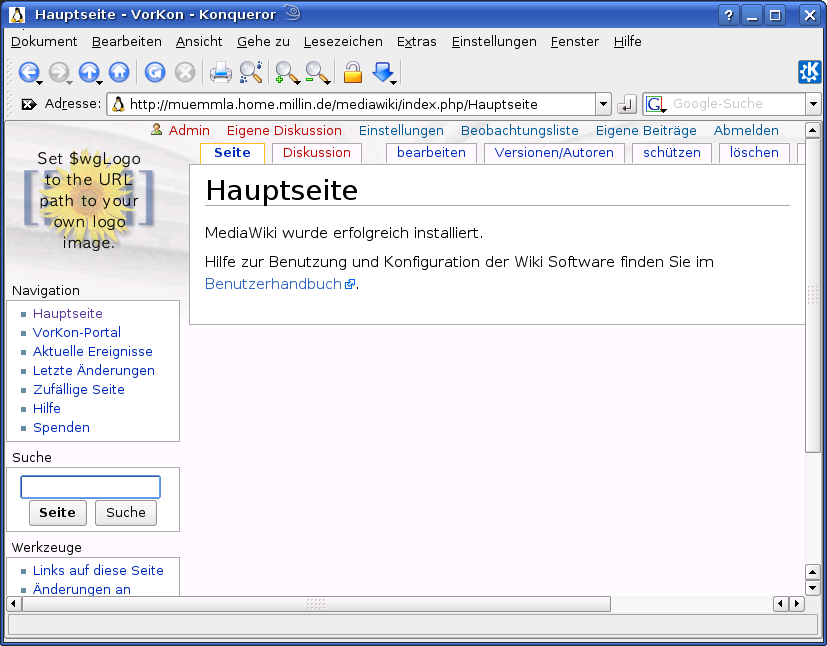Screen dimensions: 827x646
Task: Click the address URL input field
Action: (x=351, y=104)
